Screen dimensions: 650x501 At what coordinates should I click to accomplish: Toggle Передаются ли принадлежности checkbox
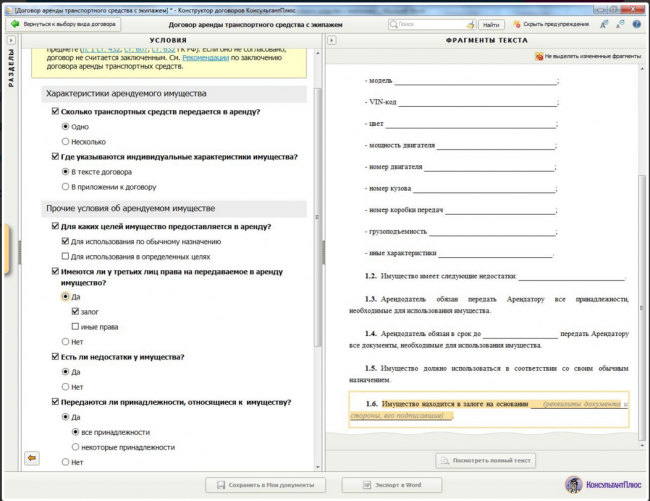55,402
